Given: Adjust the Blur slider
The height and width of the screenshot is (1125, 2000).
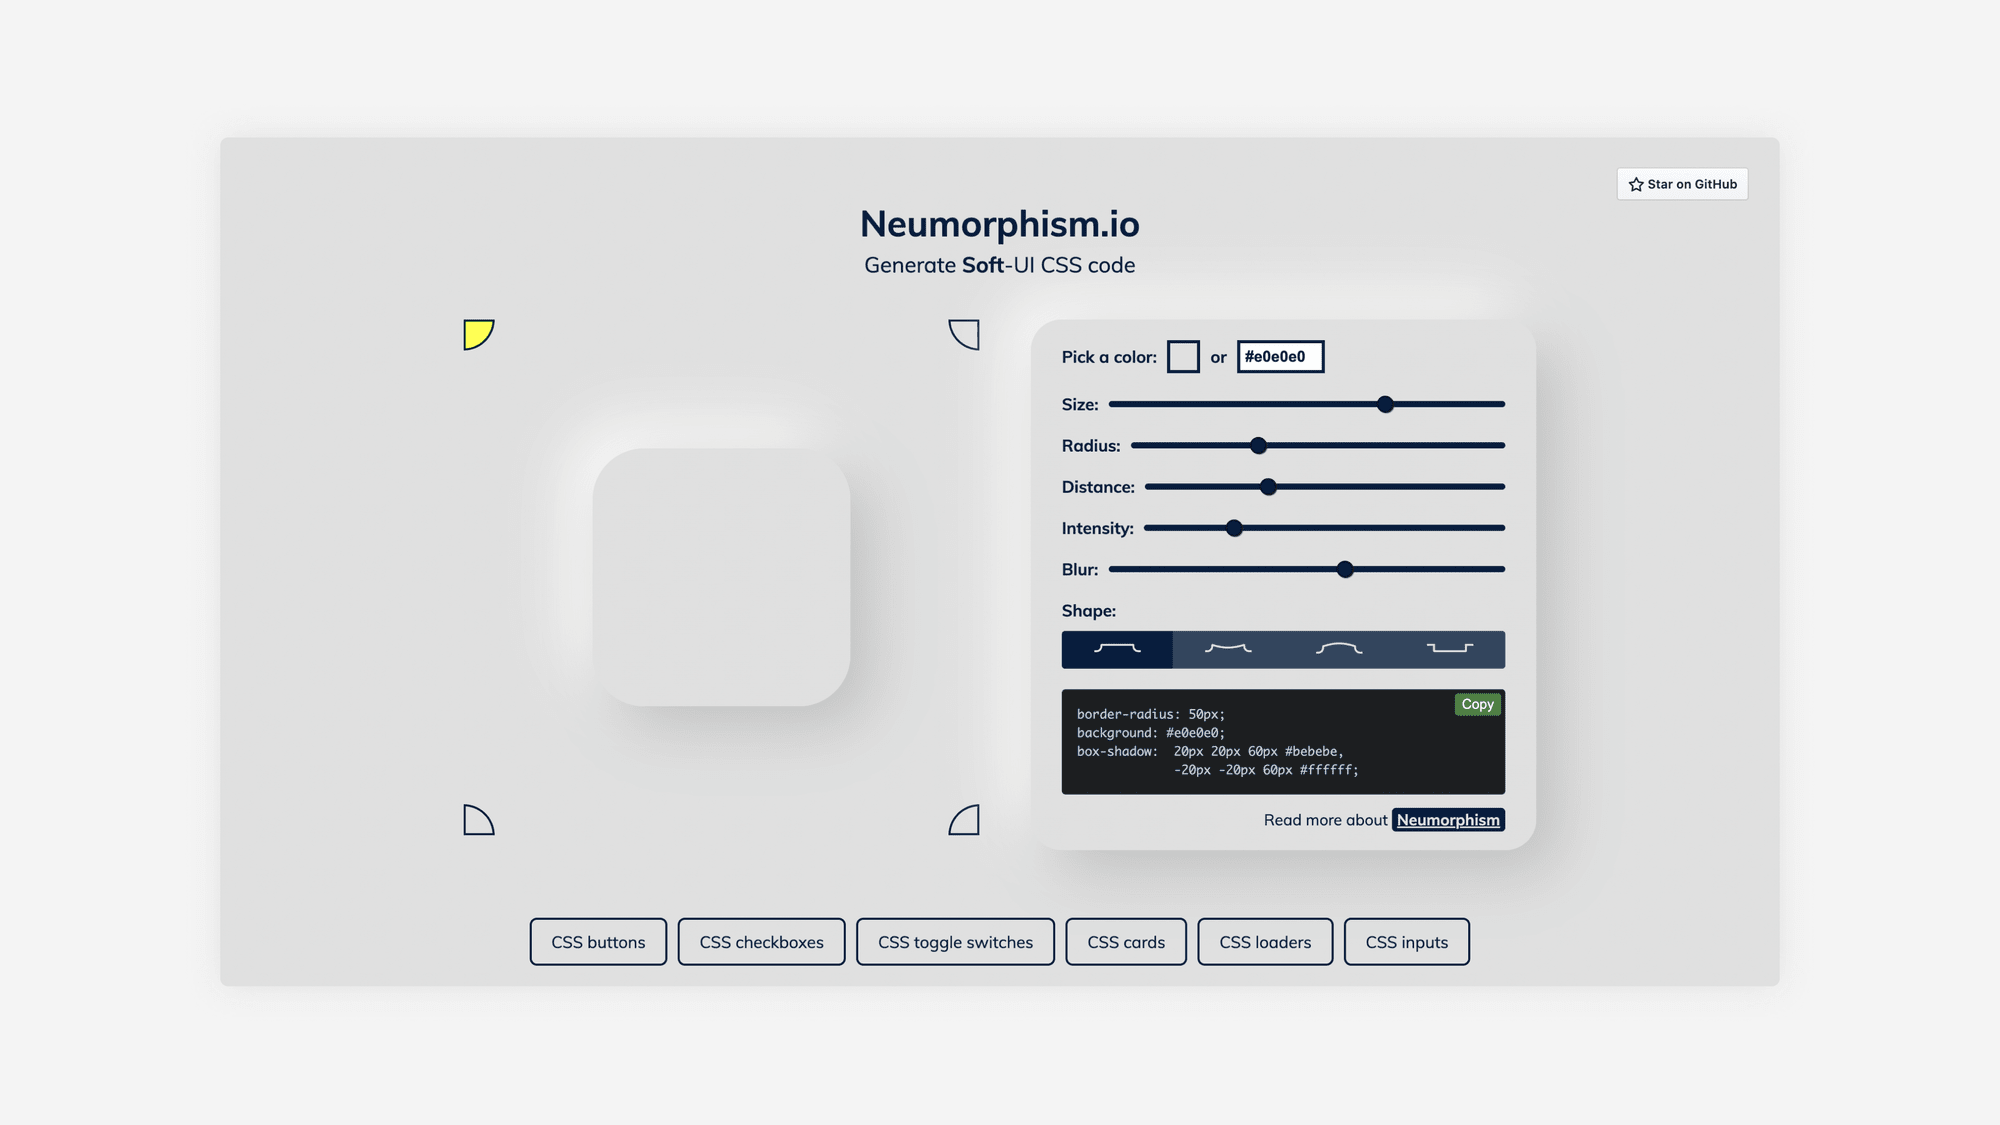Looking at the screenshot, I should [1346, 570].
